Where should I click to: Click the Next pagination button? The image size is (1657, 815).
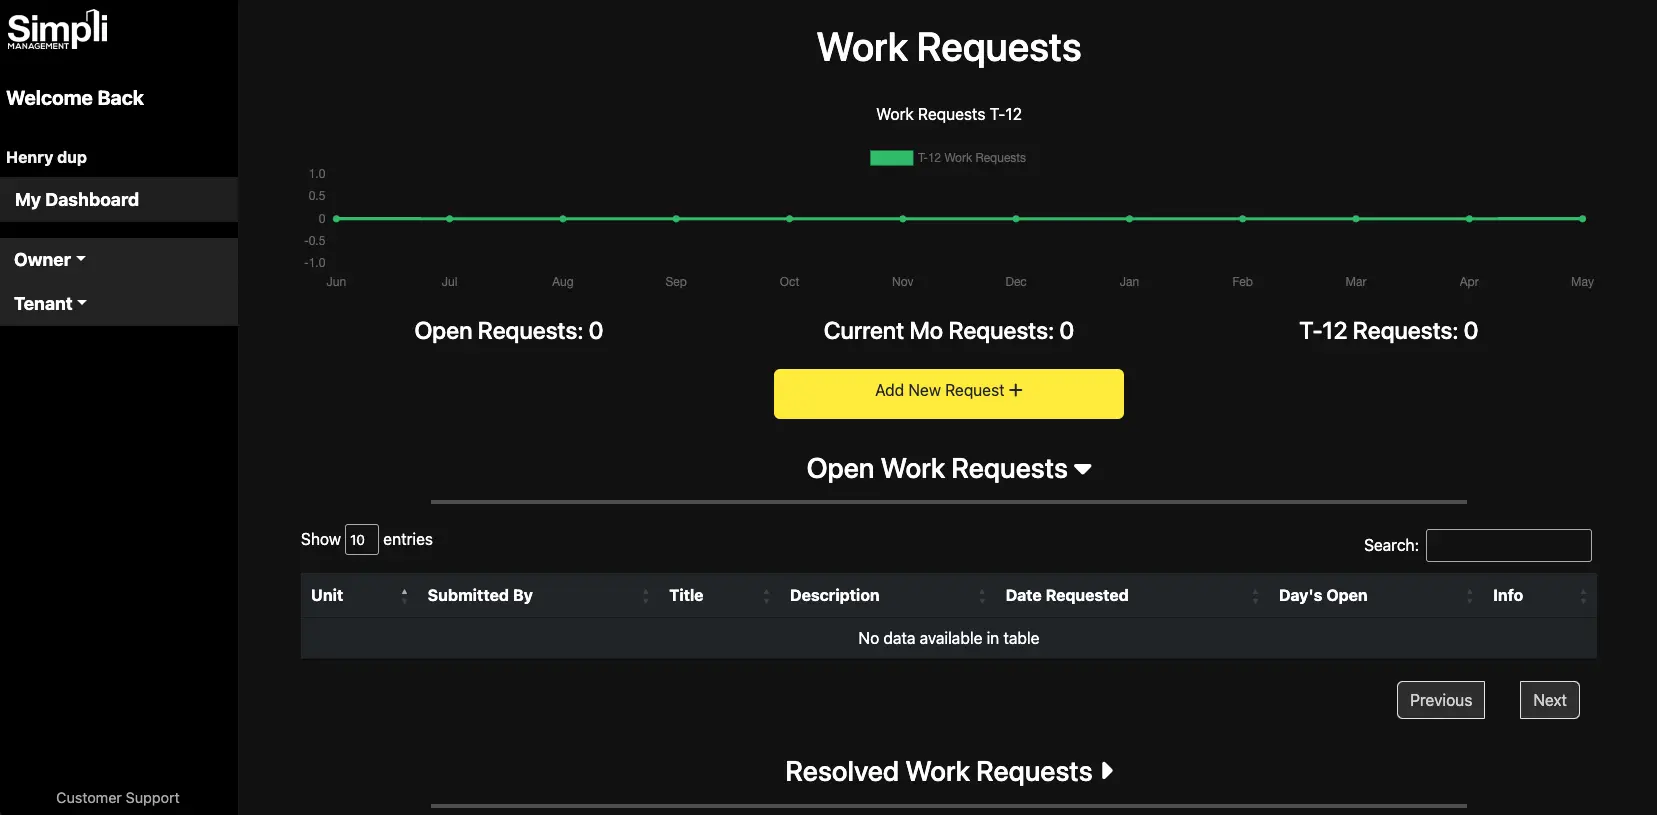tap(1550, 700)
